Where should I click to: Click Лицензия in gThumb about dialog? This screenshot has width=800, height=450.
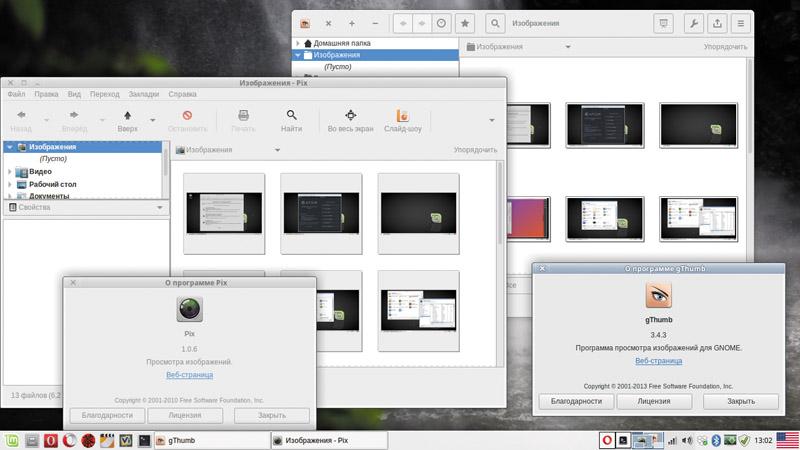click(x=654, y=402)
